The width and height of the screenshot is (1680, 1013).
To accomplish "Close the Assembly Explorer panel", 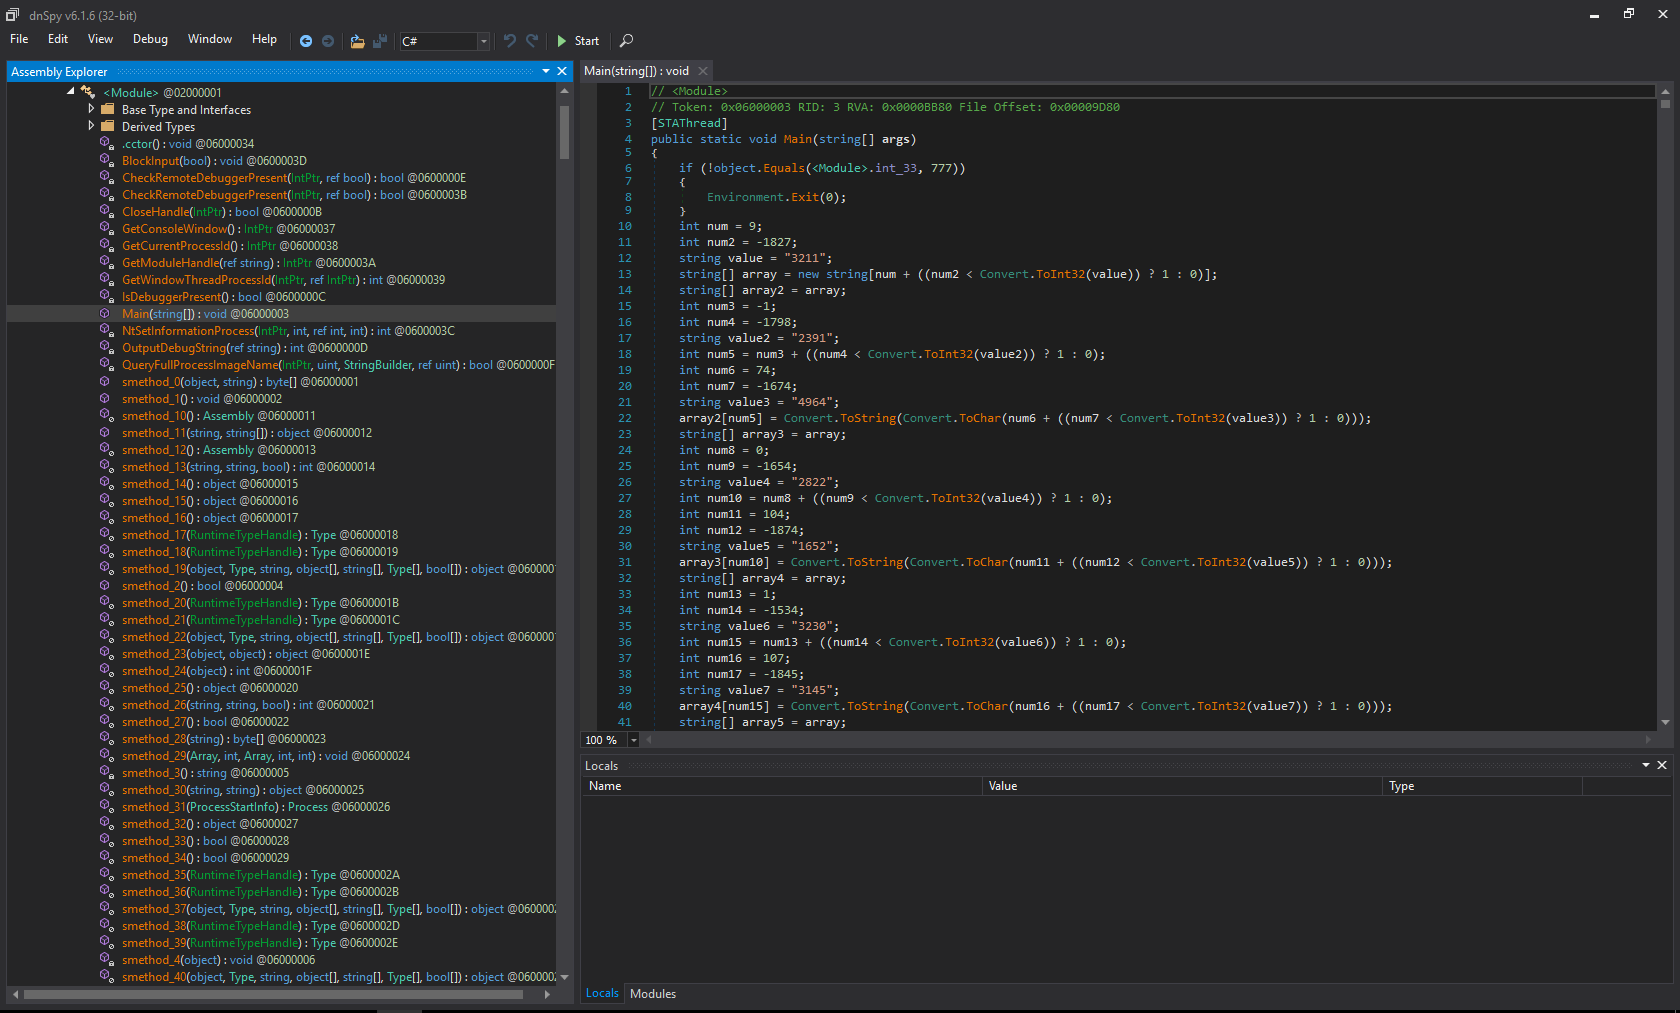I will (x=562, y=71).
